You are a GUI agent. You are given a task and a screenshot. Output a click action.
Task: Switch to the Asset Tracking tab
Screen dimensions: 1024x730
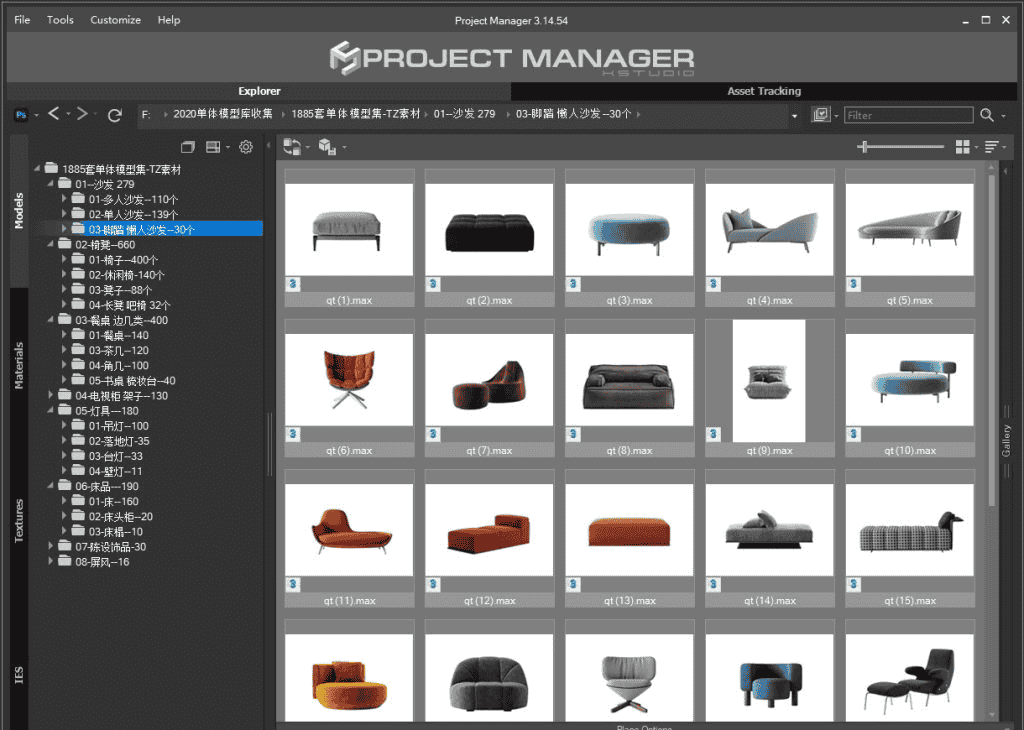pyautogui.click(x=764, y=91)
